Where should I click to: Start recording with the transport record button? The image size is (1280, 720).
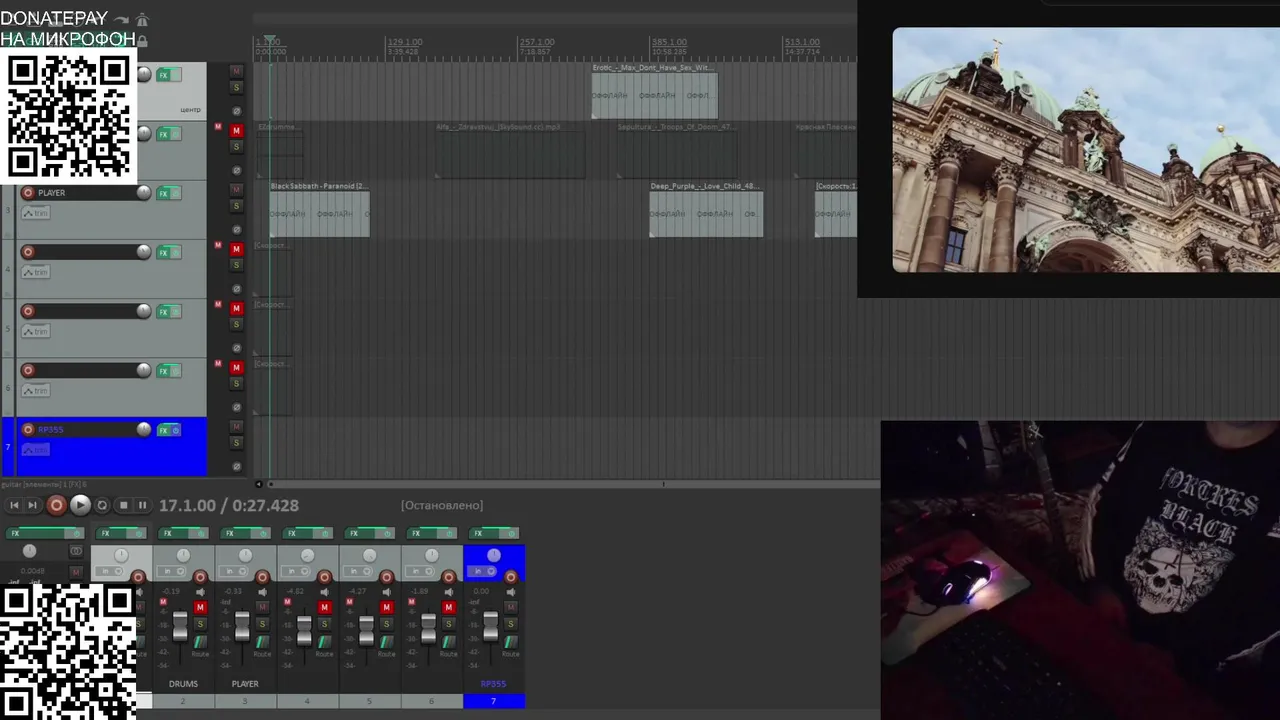tap(57, 505)
